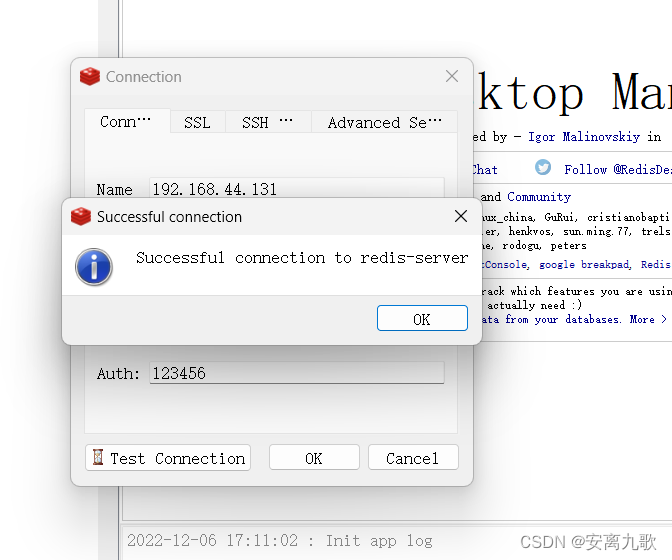The width and height of the screenshot is (672, 560).
Task: Click the Redis icon in Connection title bar
Action: 90,77
